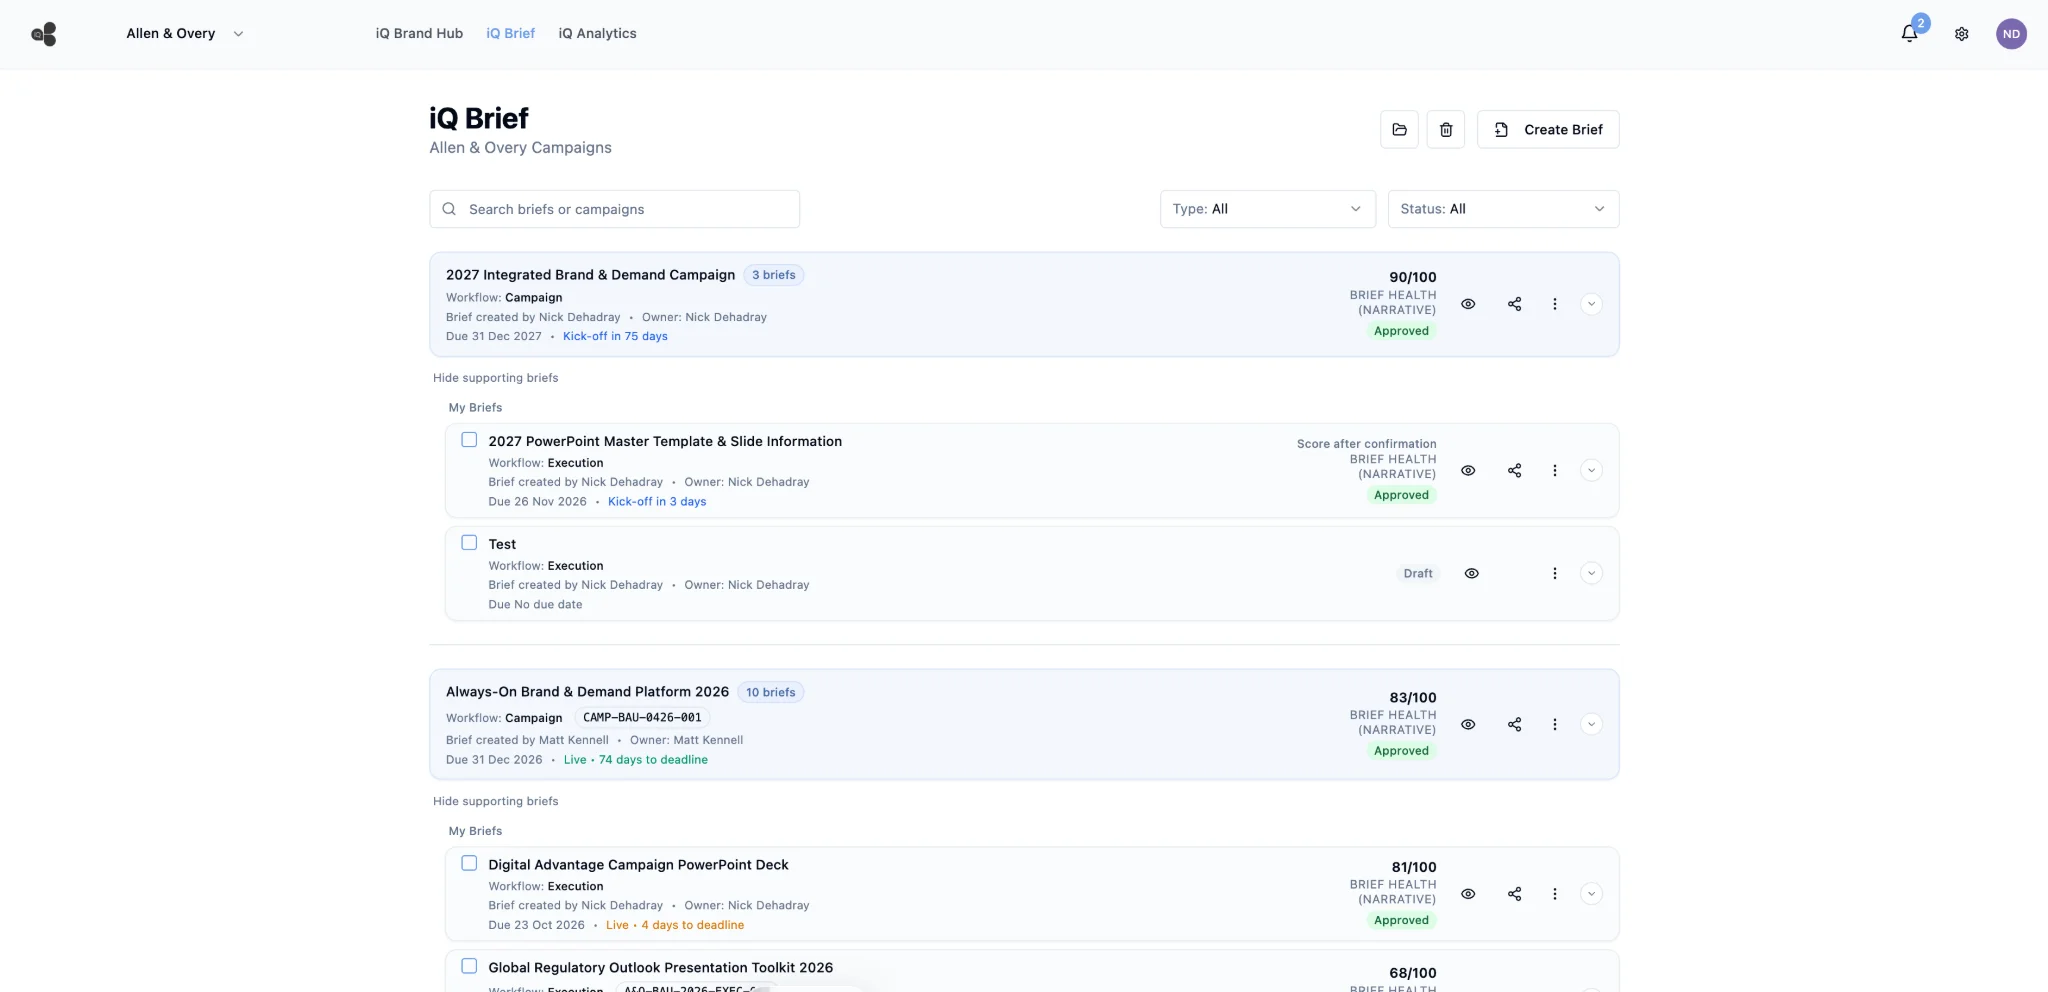Hide supporting briefs under 2027 Integrated campaign
2048x992 pixels.
click(495, 378)
